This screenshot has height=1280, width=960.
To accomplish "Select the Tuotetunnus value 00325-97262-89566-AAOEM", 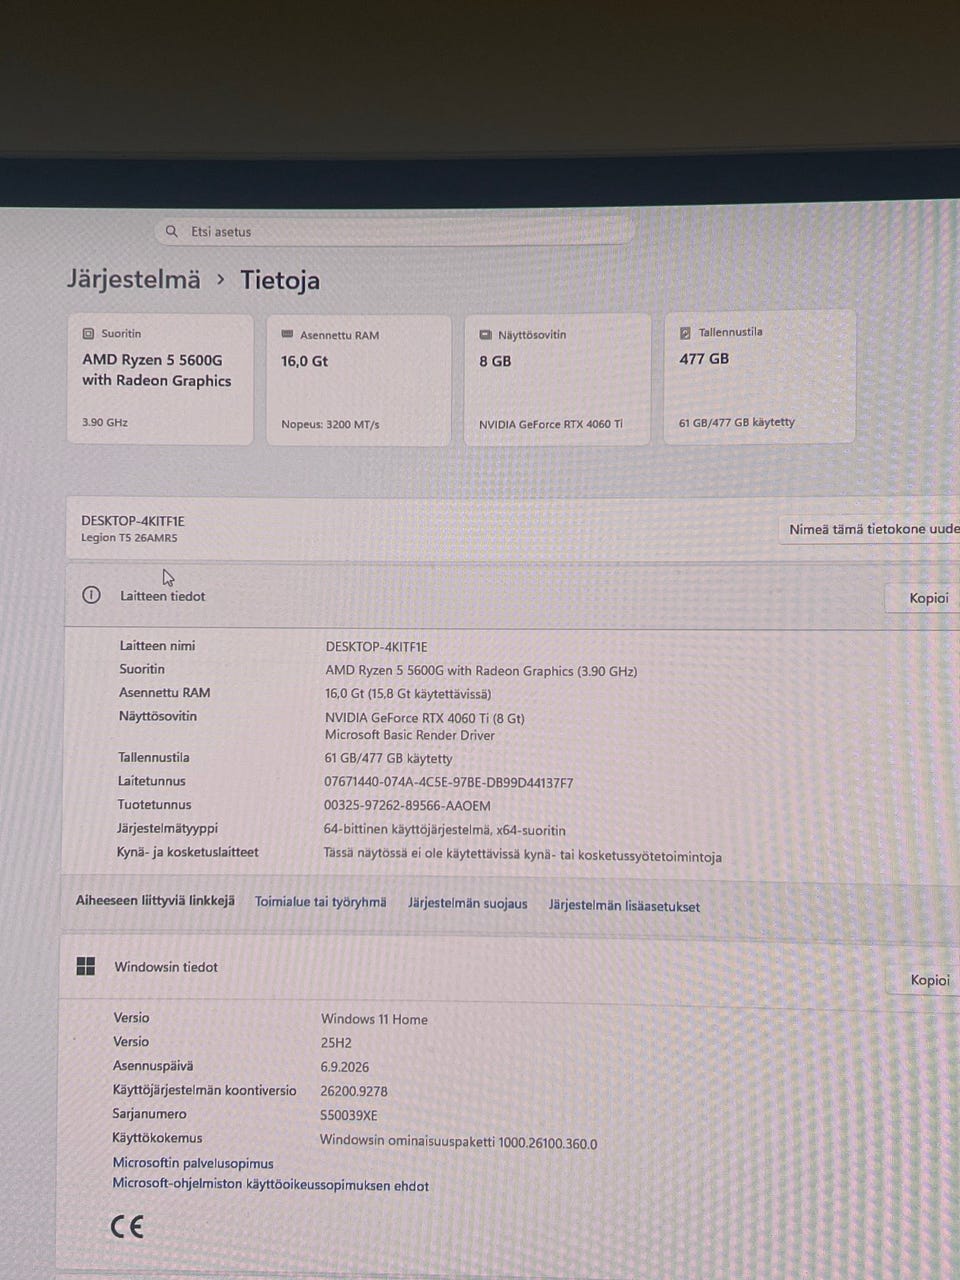I will (x=407, y=806).
